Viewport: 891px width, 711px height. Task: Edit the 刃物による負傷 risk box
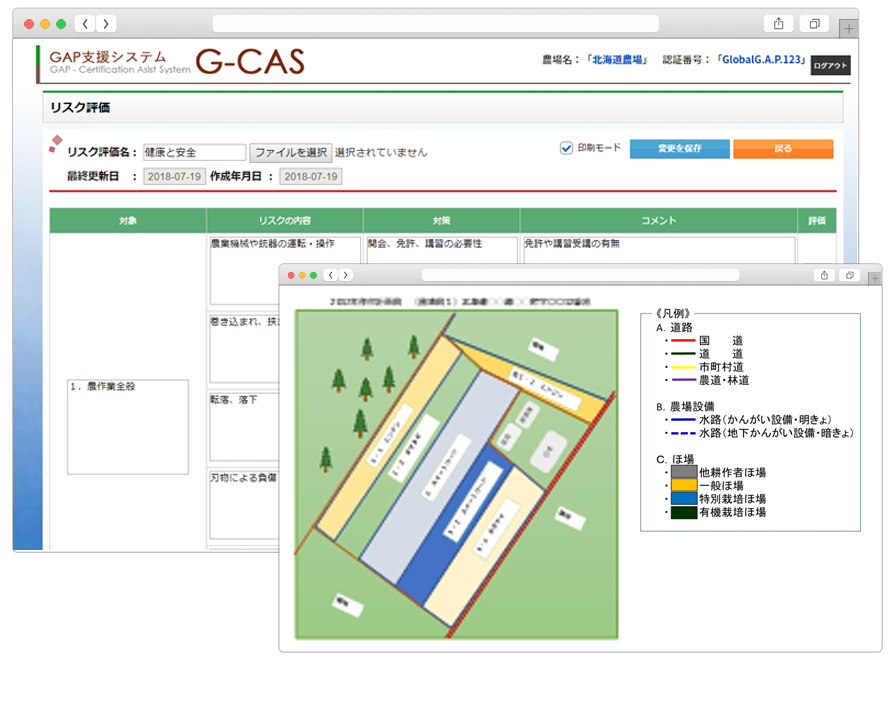pyautogui.click(x=244, y=505)
